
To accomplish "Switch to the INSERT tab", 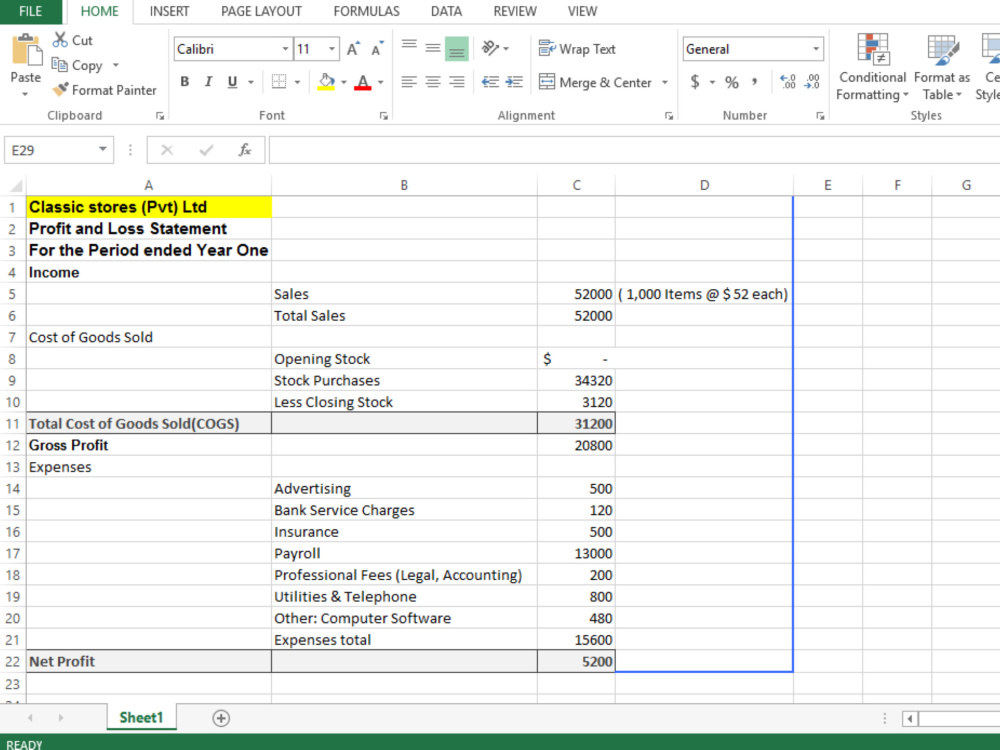I will [169, 11].
